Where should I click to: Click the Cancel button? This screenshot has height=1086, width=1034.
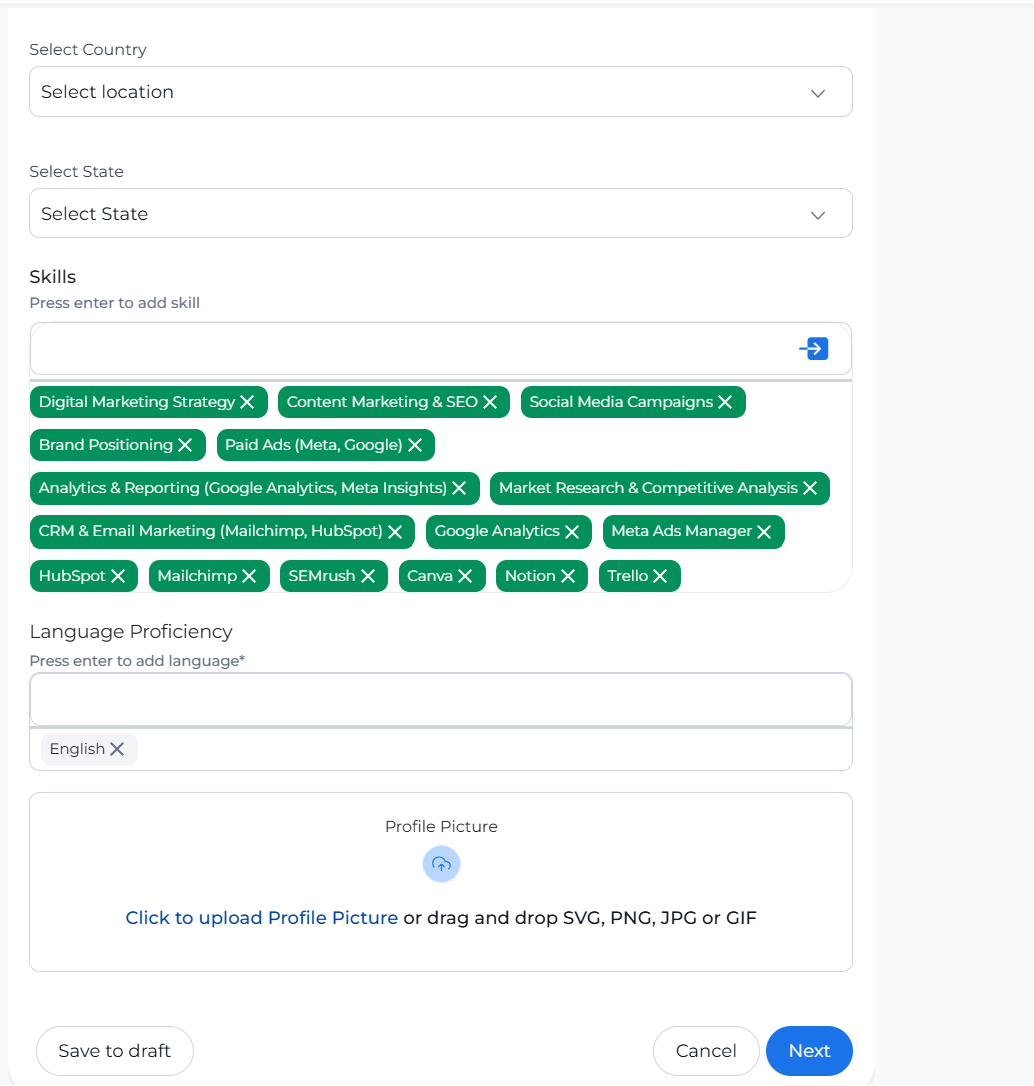click(706, 1051)
